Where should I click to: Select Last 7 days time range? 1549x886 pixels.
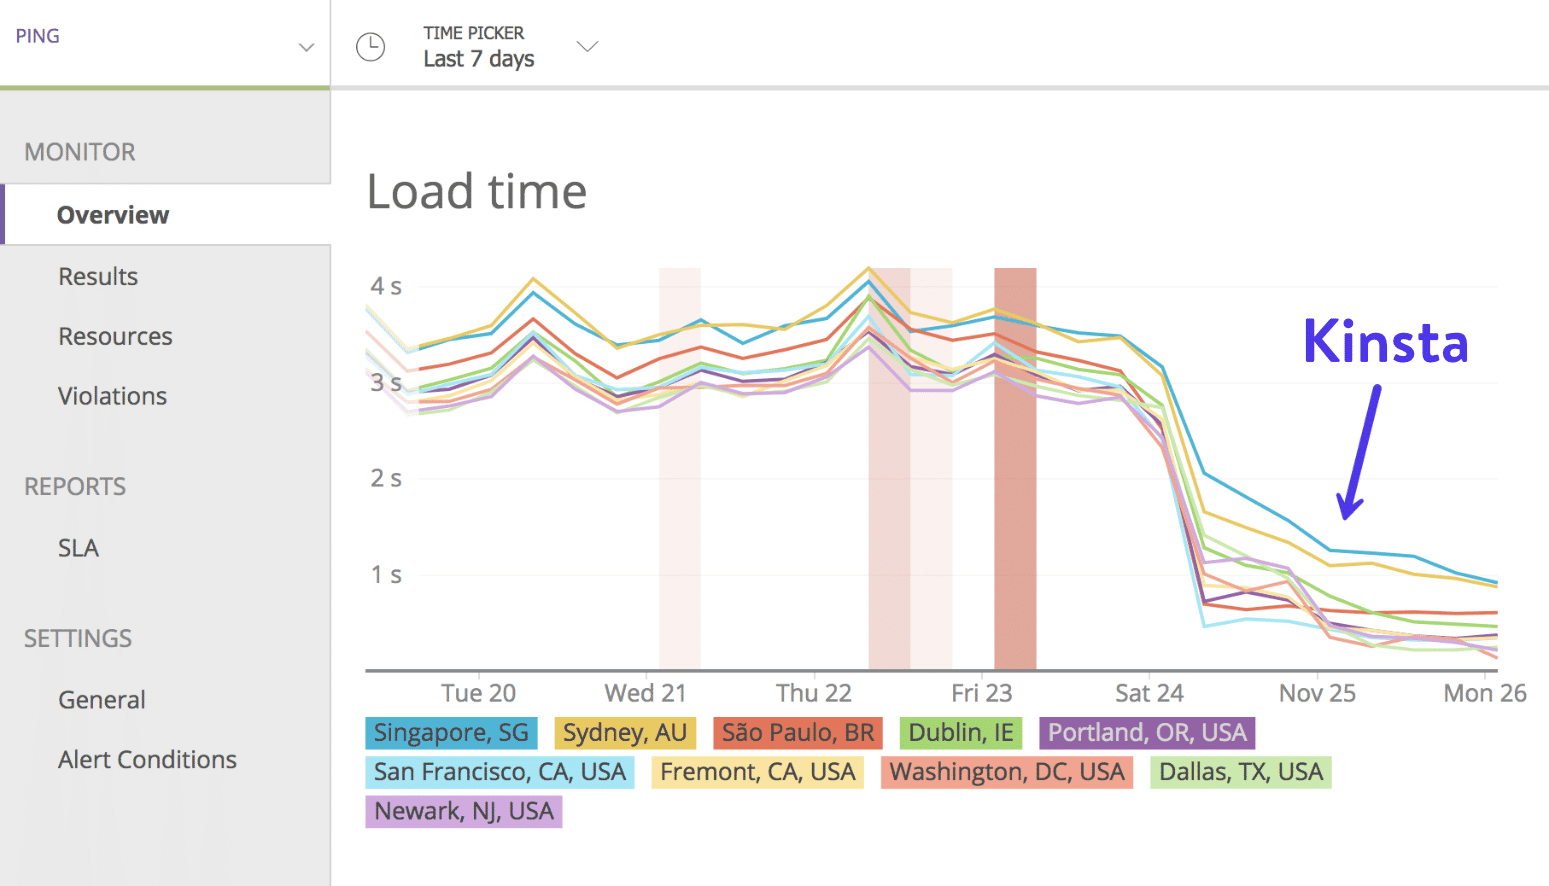pos(478,59)
